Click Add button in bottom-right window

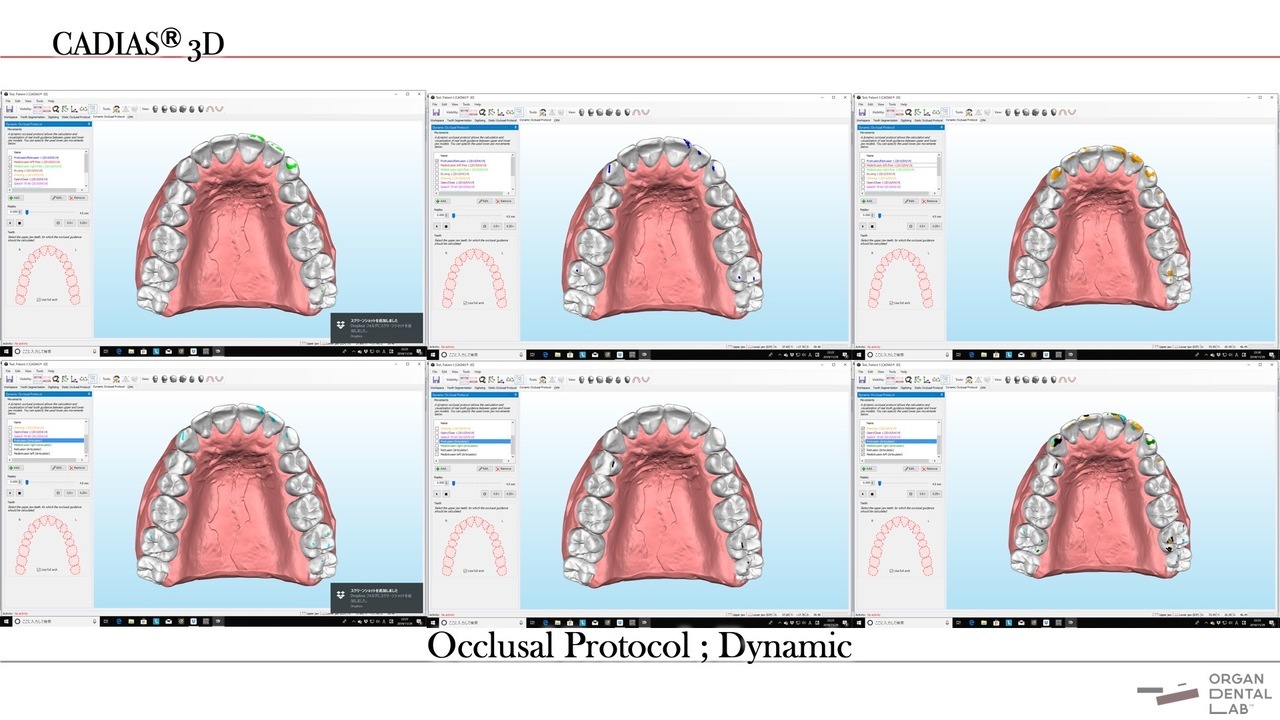pyautogui.click(x=868, y=469)
